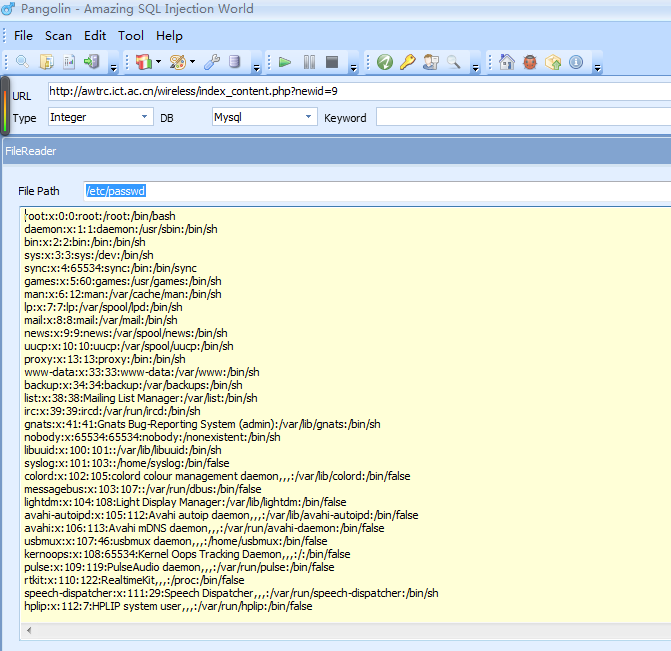Click the www-data:x:33:33 line

(142, 372)
